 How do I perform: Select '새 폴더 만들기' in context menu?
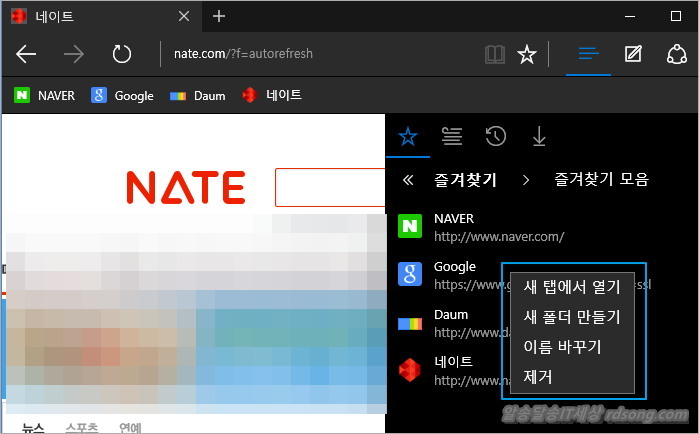point(571,317)
